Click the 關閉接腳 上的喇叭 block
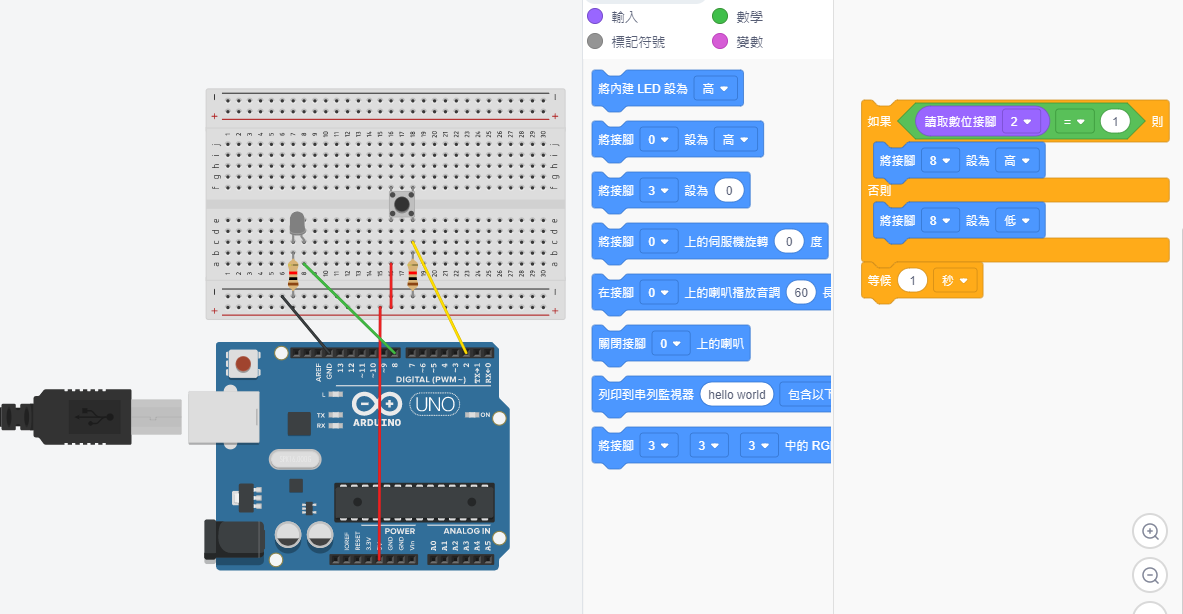This screenshot has width=1183, height=614. (x=671, y=344)
